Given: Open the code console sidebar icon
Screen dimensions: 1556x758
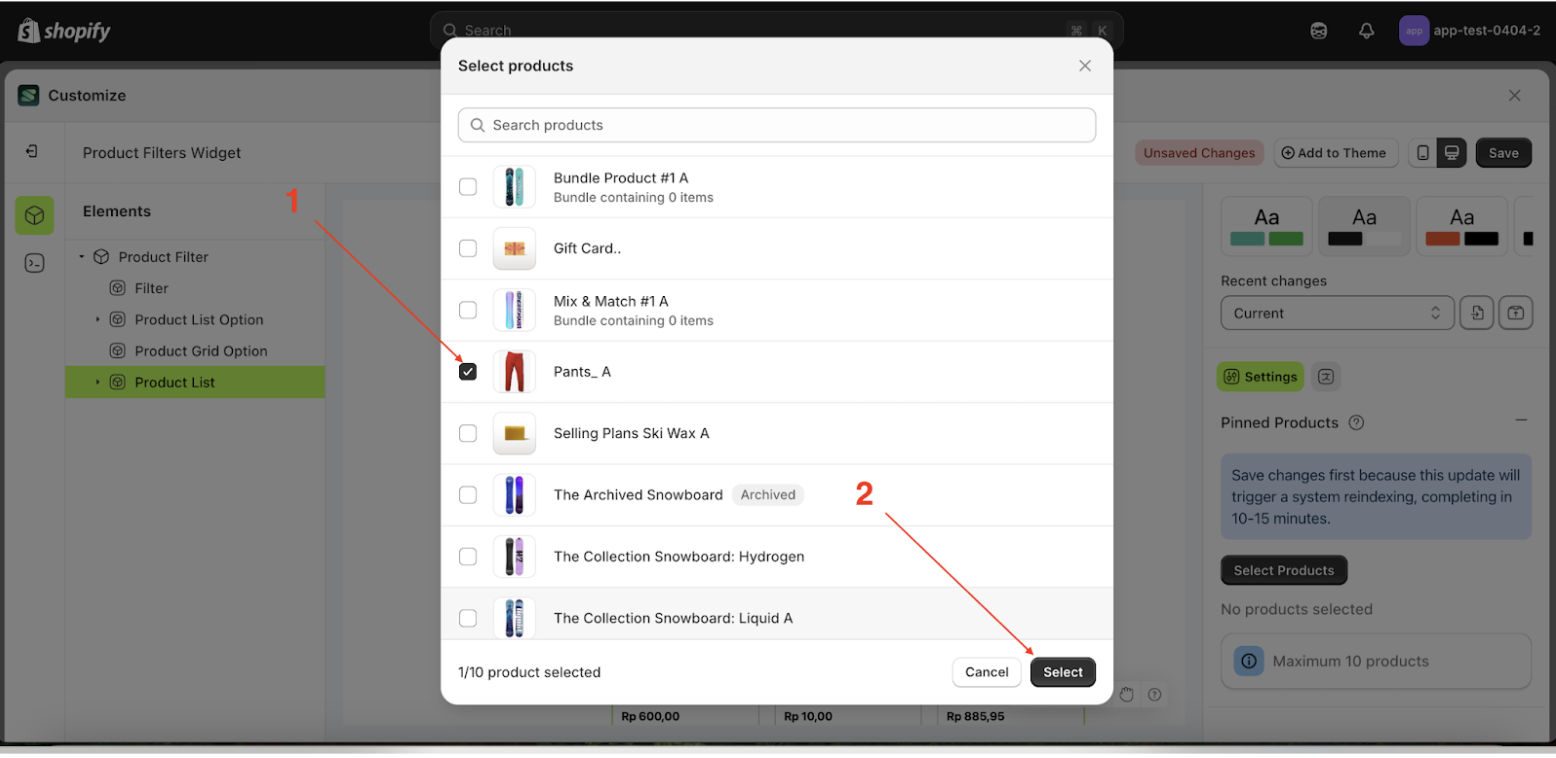Looking at the screenshot, I should pyautogui.click(x=34, y=264).
